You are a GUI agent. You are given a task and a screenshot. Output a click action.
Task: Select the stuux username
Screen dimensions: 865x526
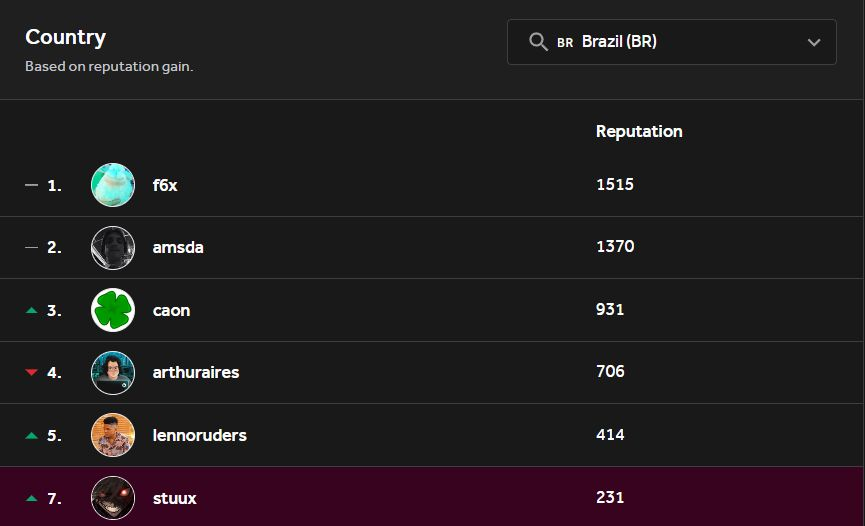point(175,497)
